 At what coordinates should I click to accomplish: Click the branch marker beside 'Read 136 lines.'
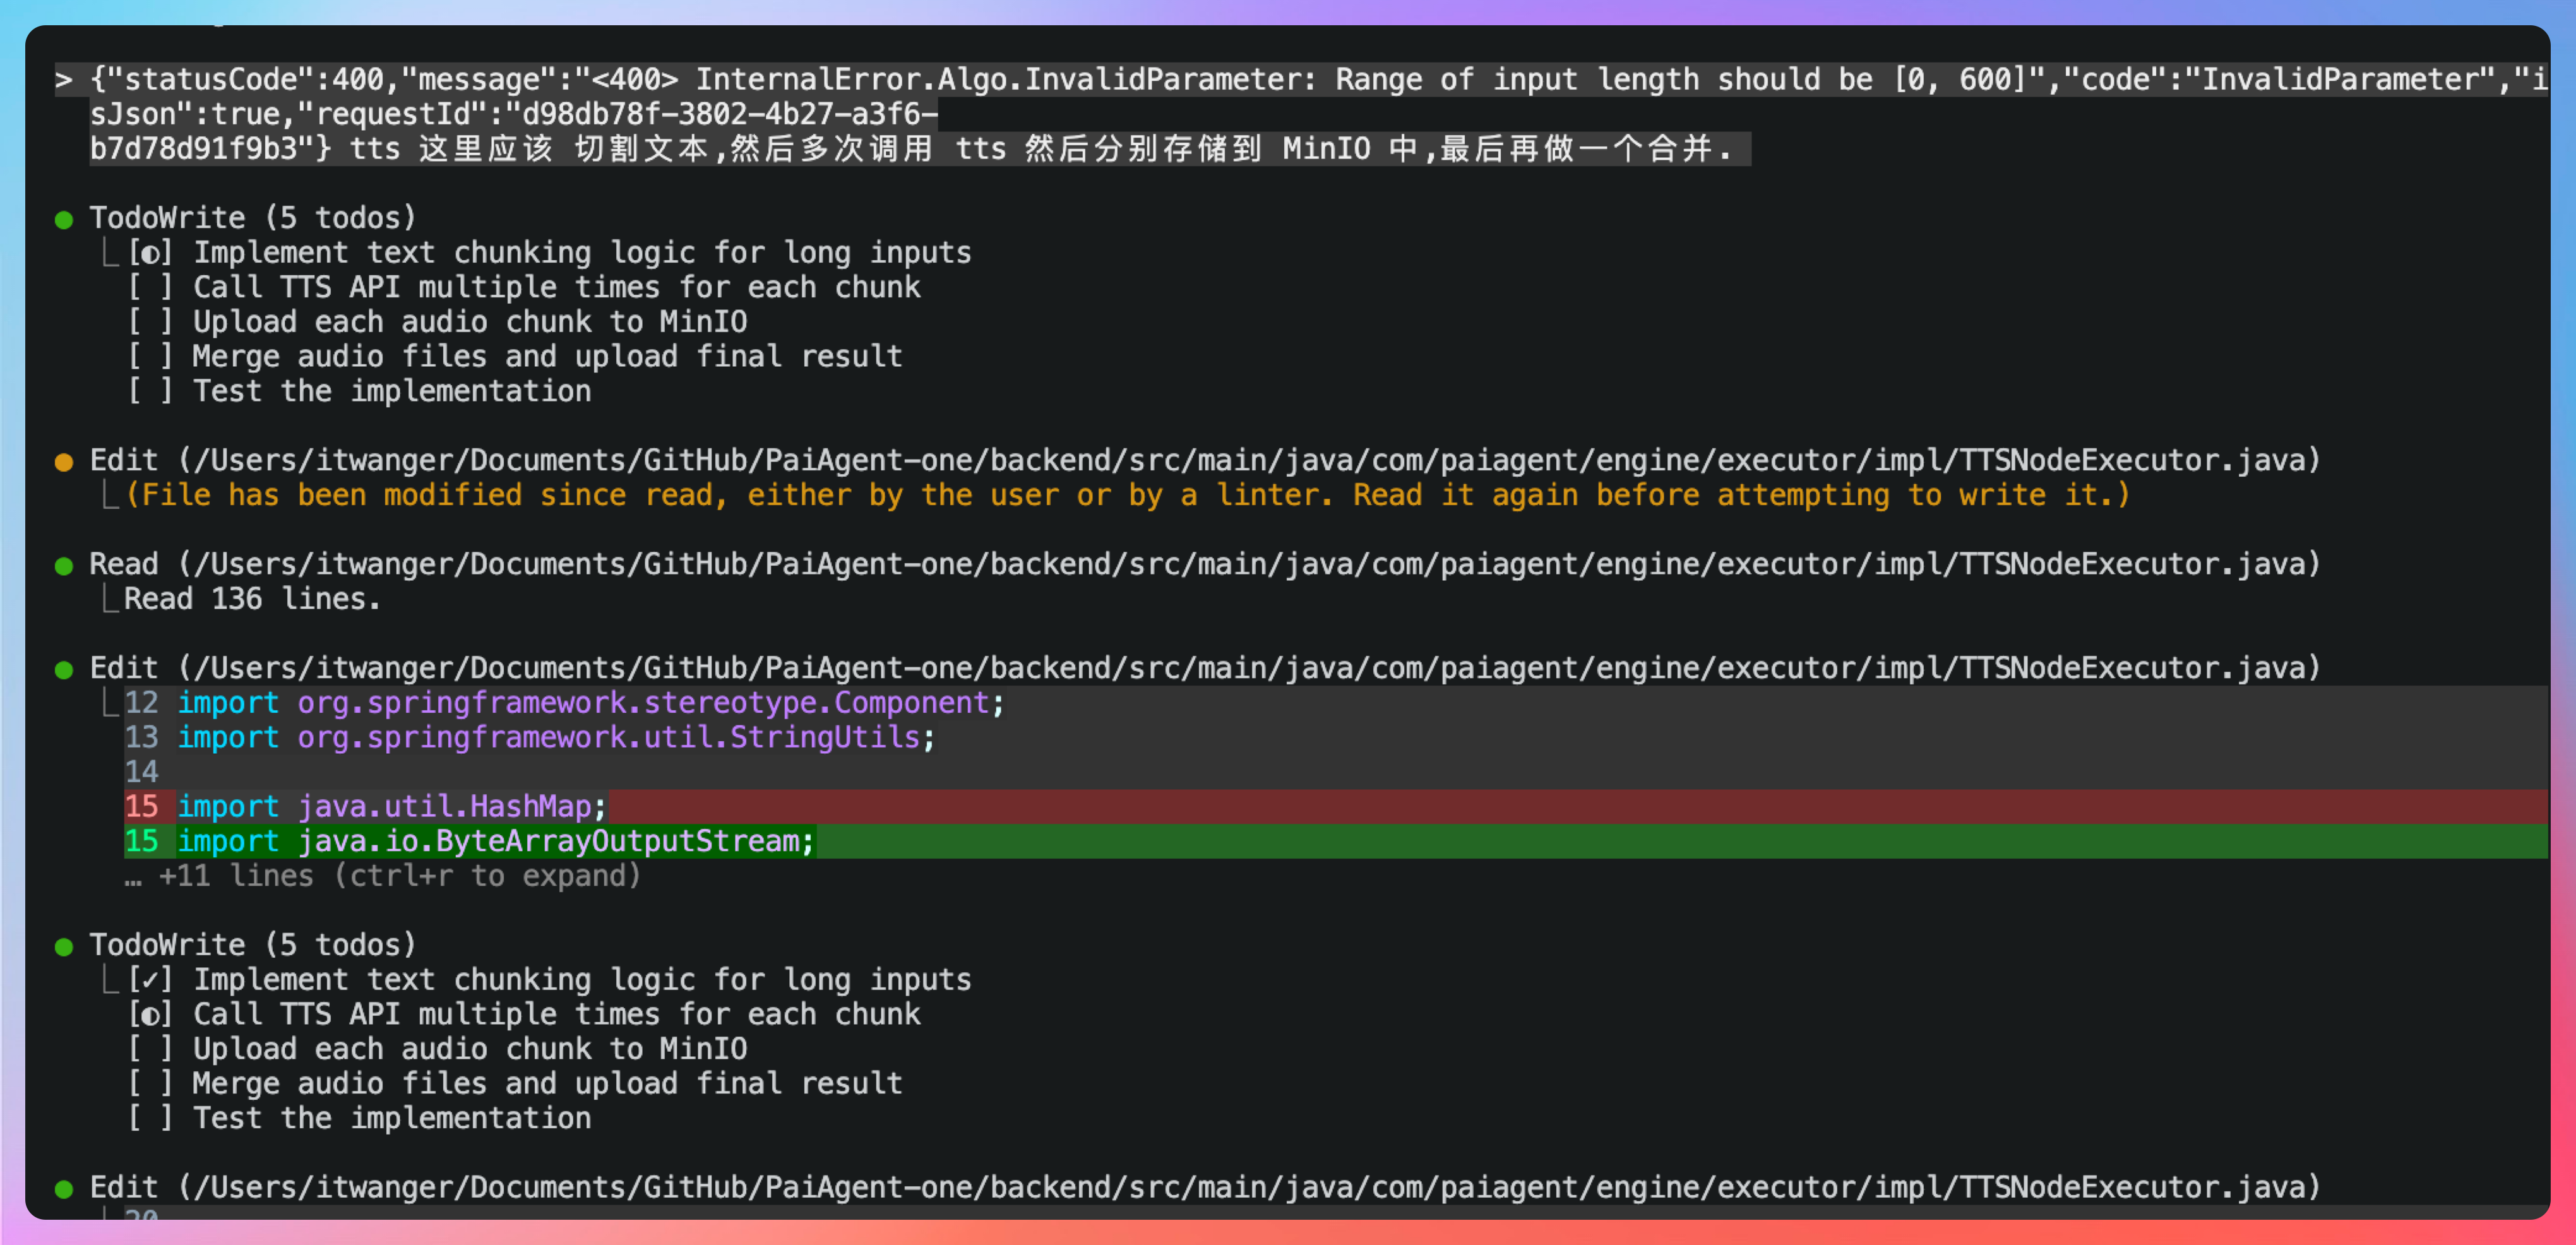click(x=110, y=599)
